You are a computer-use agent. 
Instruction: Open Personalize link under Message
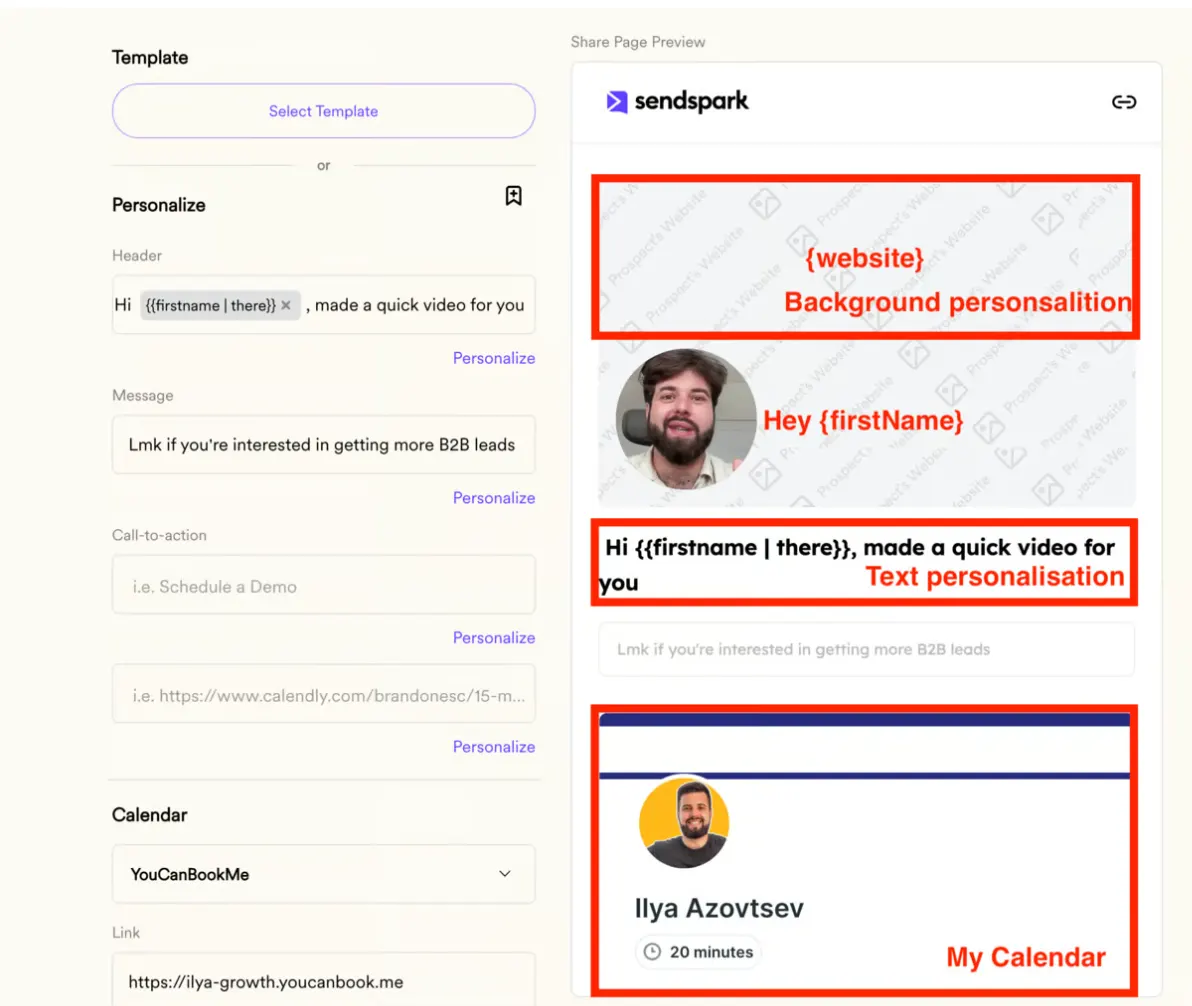[493, 498]
